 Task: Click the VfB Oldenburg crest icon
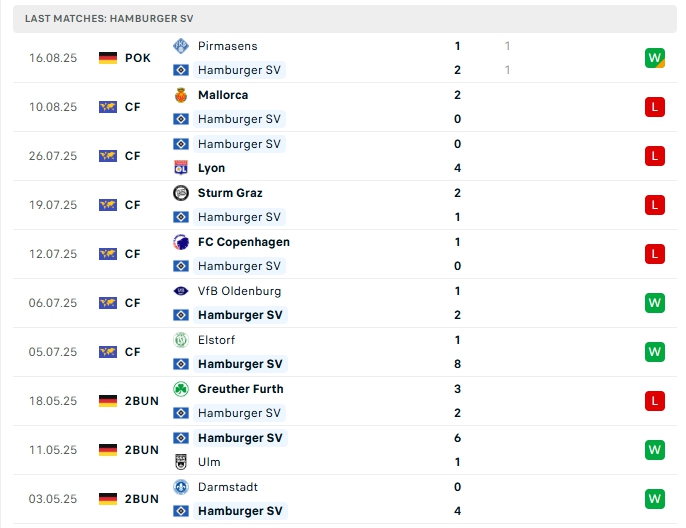point(181,291)
